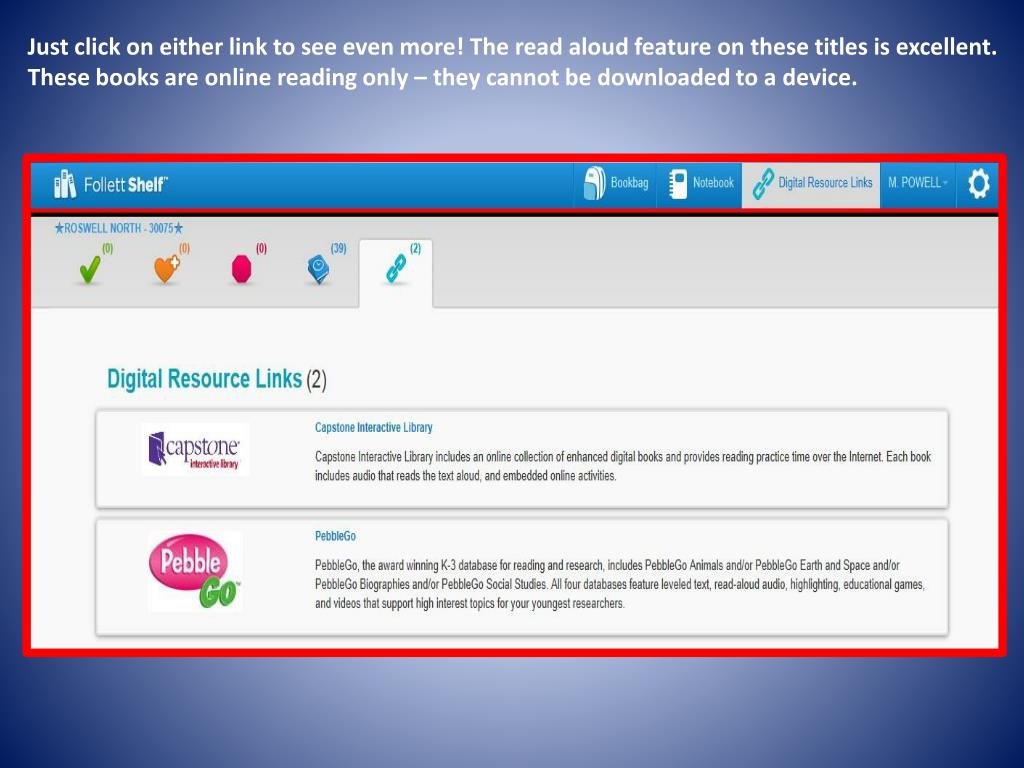Click the (0) count above pink octagon
This screenshot has height=768, width=1024.
tap(261, 248)
